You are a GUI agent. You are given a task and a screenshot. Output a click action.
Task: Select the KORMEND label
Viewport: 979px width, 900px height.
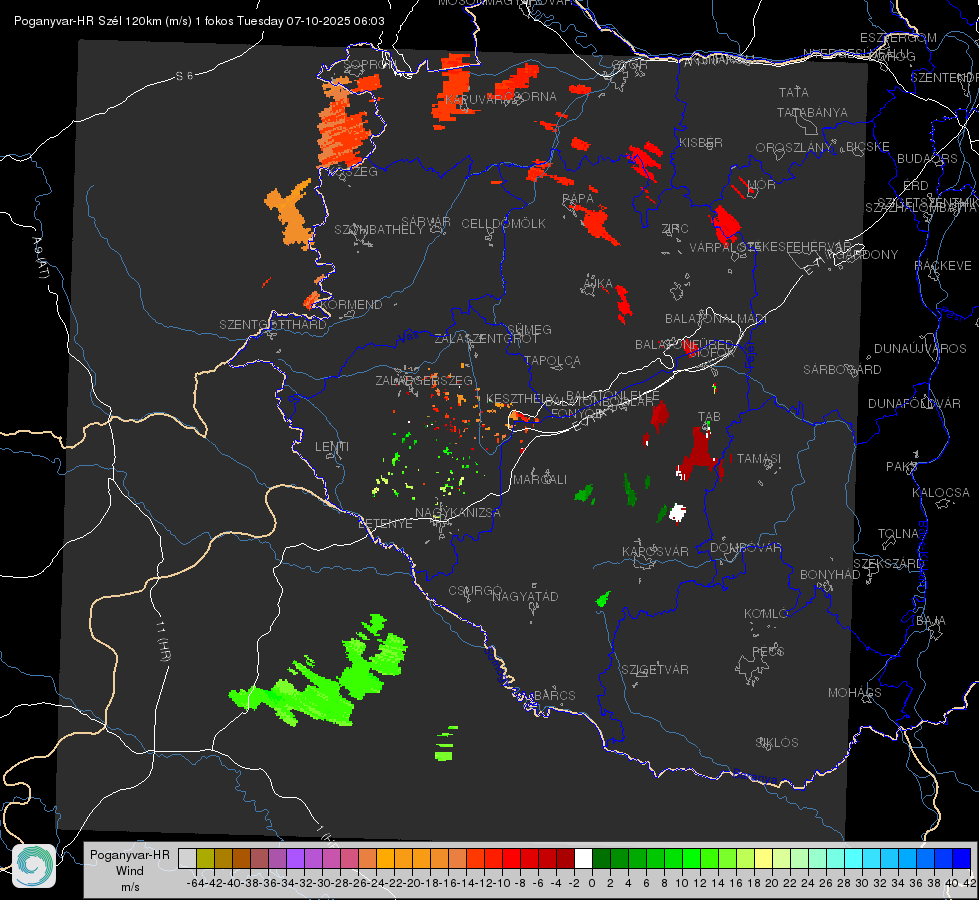tap(350, 305)
